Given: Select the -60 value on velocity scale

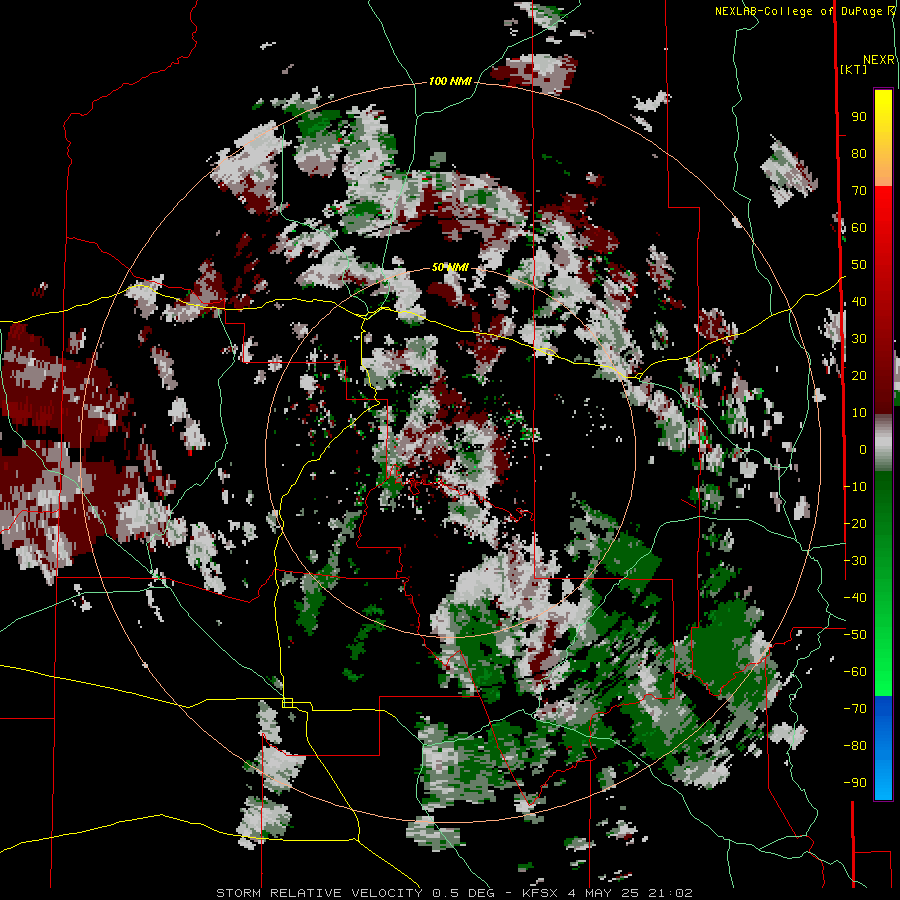Looking at the screenshot, I should point(855,672).
